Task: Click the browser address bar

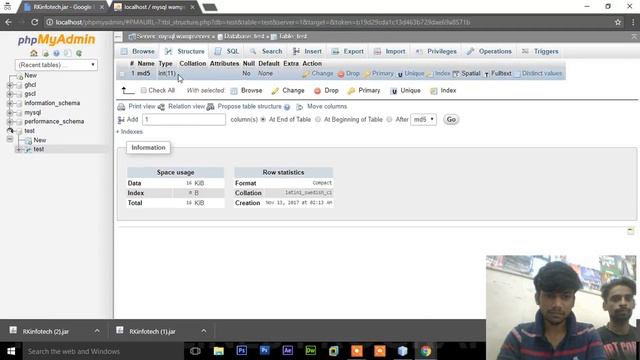Action: 327,22
